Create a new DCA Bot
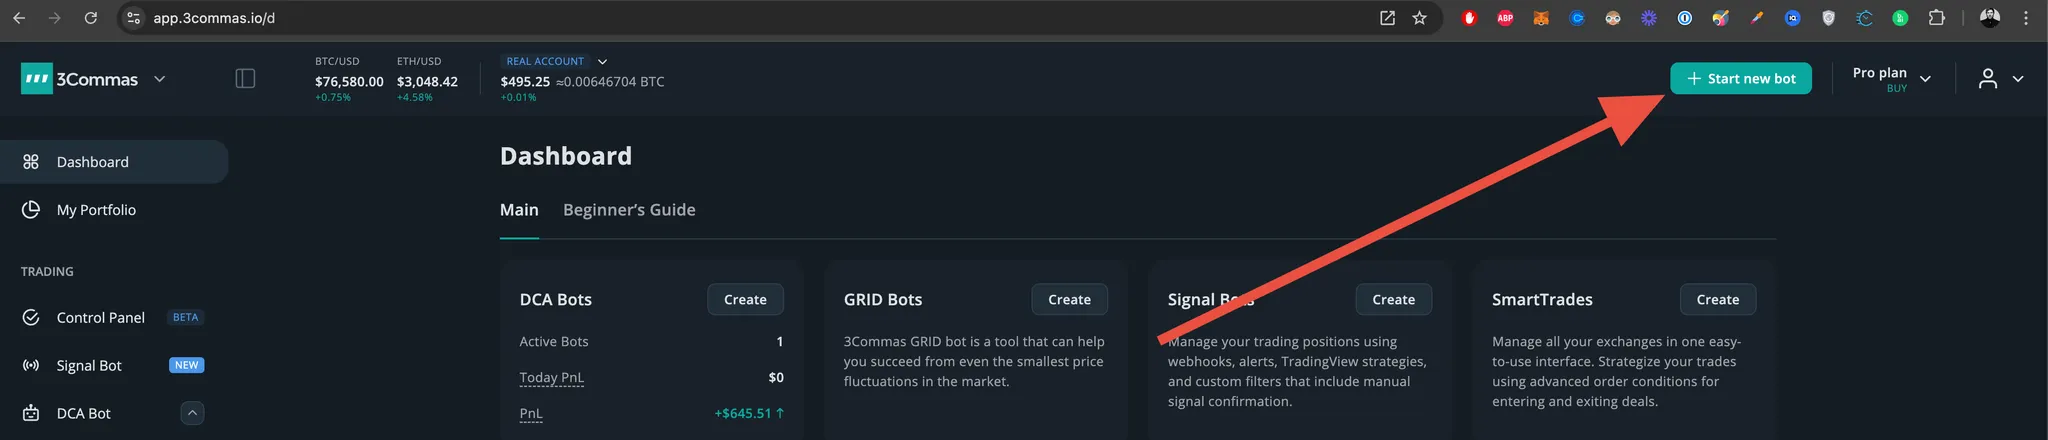Screen dimensions: 2048x440 [x=745, y=300]
